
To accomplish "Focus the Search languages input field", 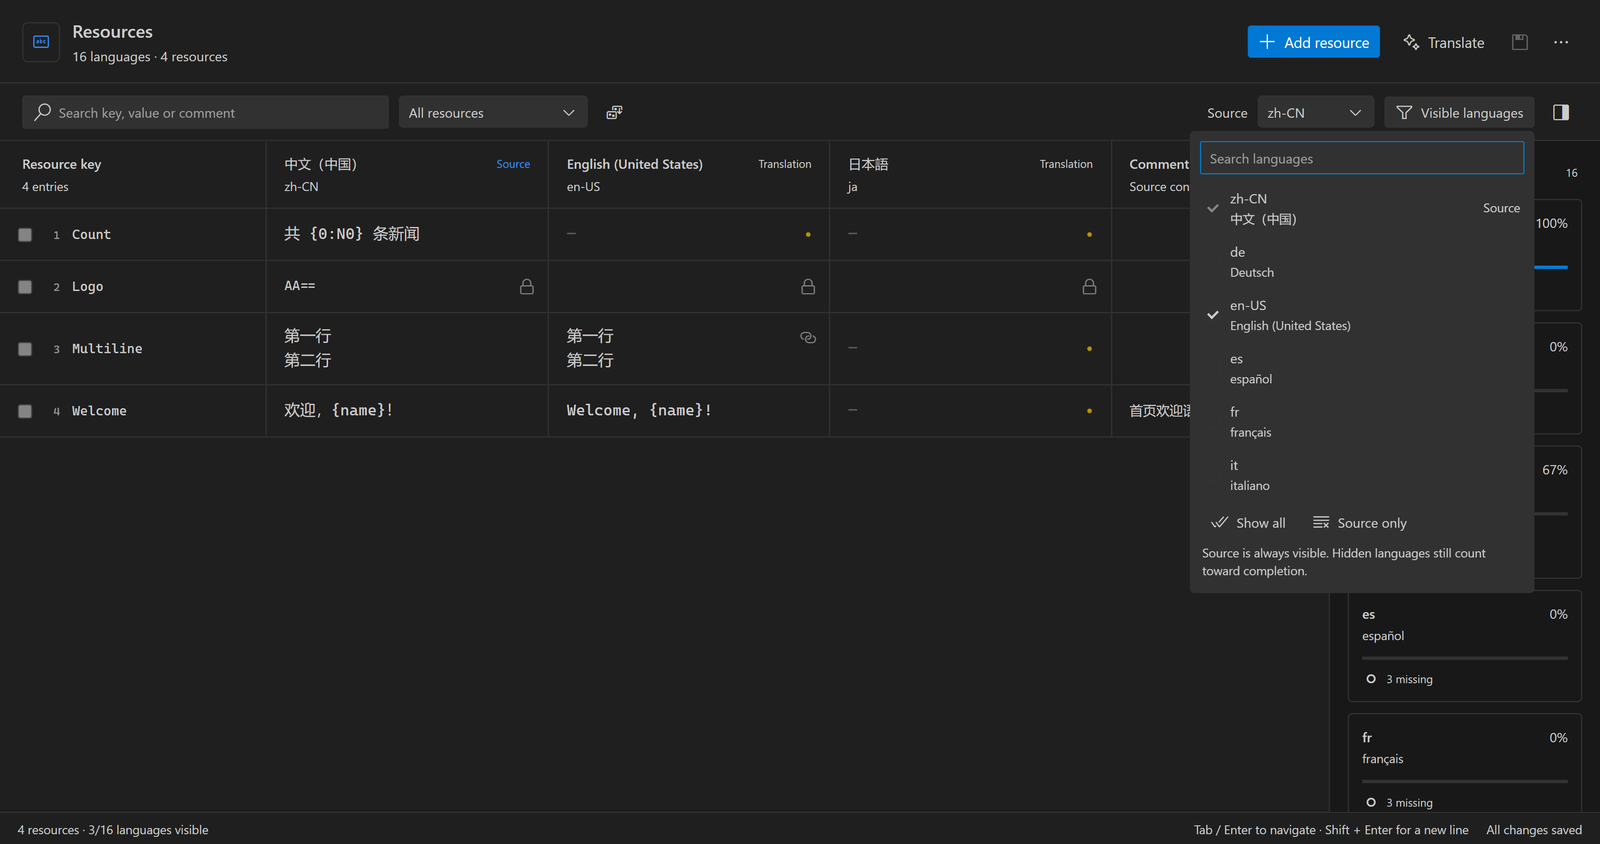I will pos(1362,158).
